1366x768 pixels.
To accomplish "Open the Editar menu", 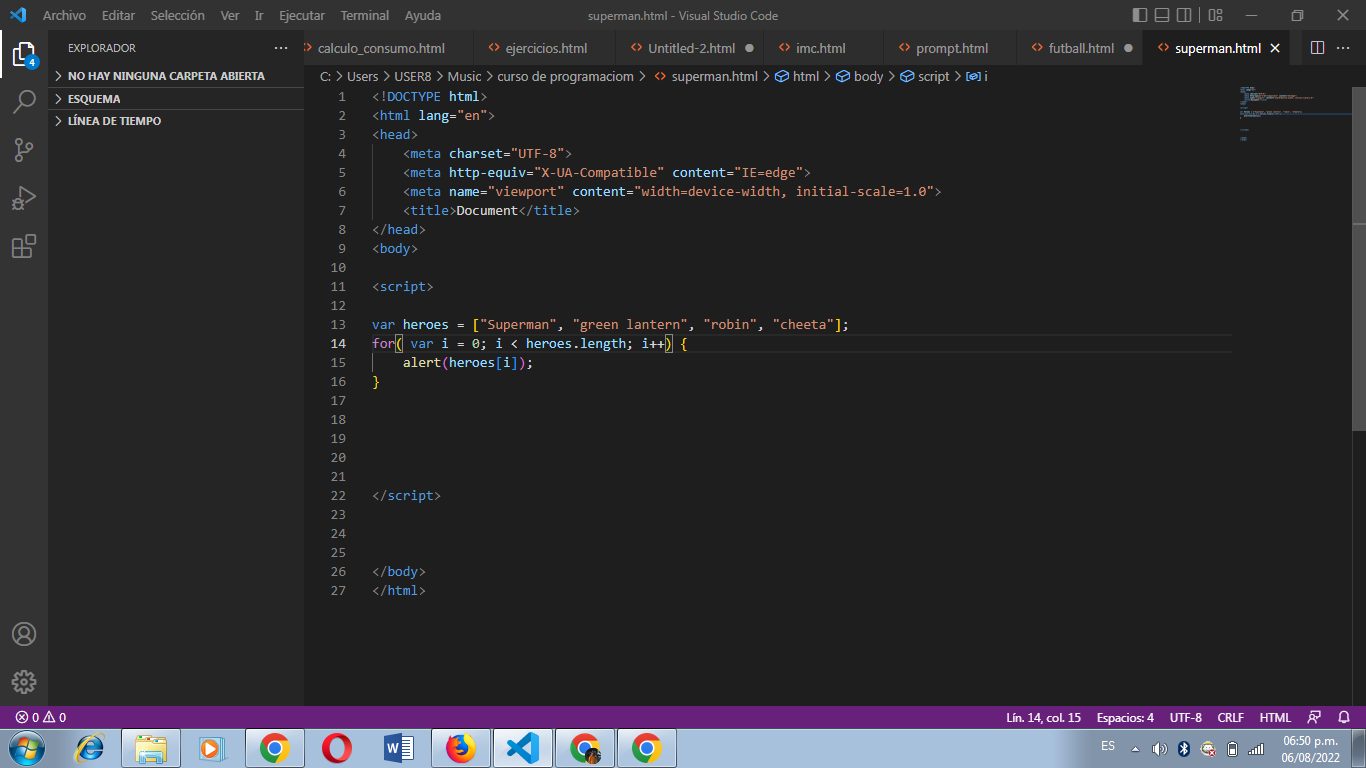I will (118, 15).
